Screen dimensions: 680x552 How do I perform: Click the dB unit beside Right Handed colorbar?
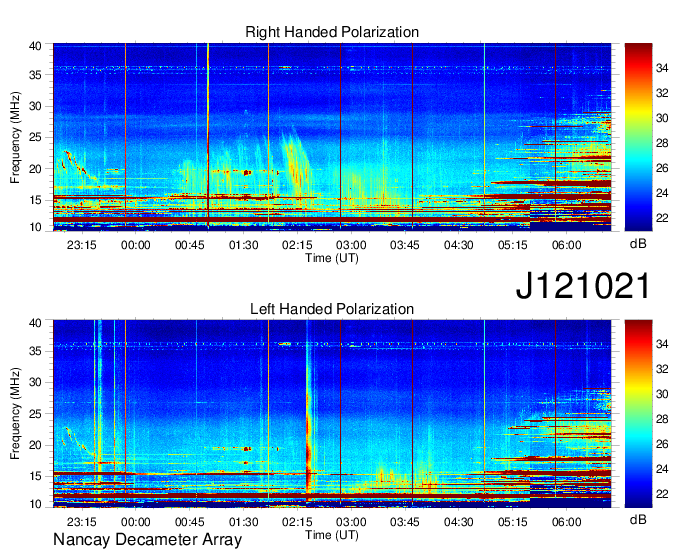tap(638, 244)
